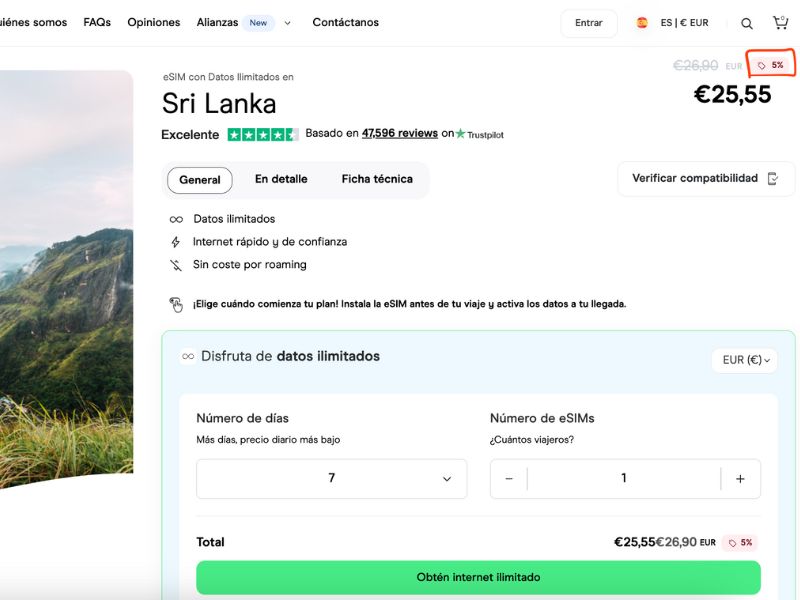Click the Spanish flag language icon
This screenshot has width=800, height=600.
click(642, 22)
